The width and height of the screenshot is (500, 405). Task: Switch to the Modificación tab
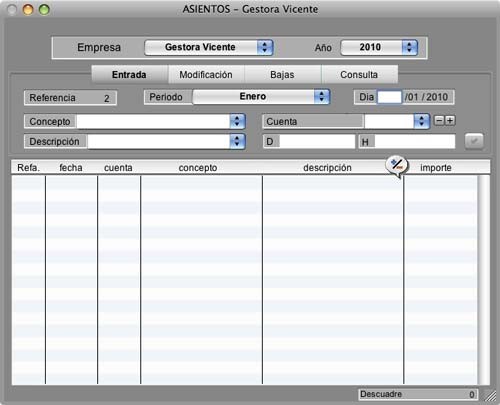(x=206, y=75)
